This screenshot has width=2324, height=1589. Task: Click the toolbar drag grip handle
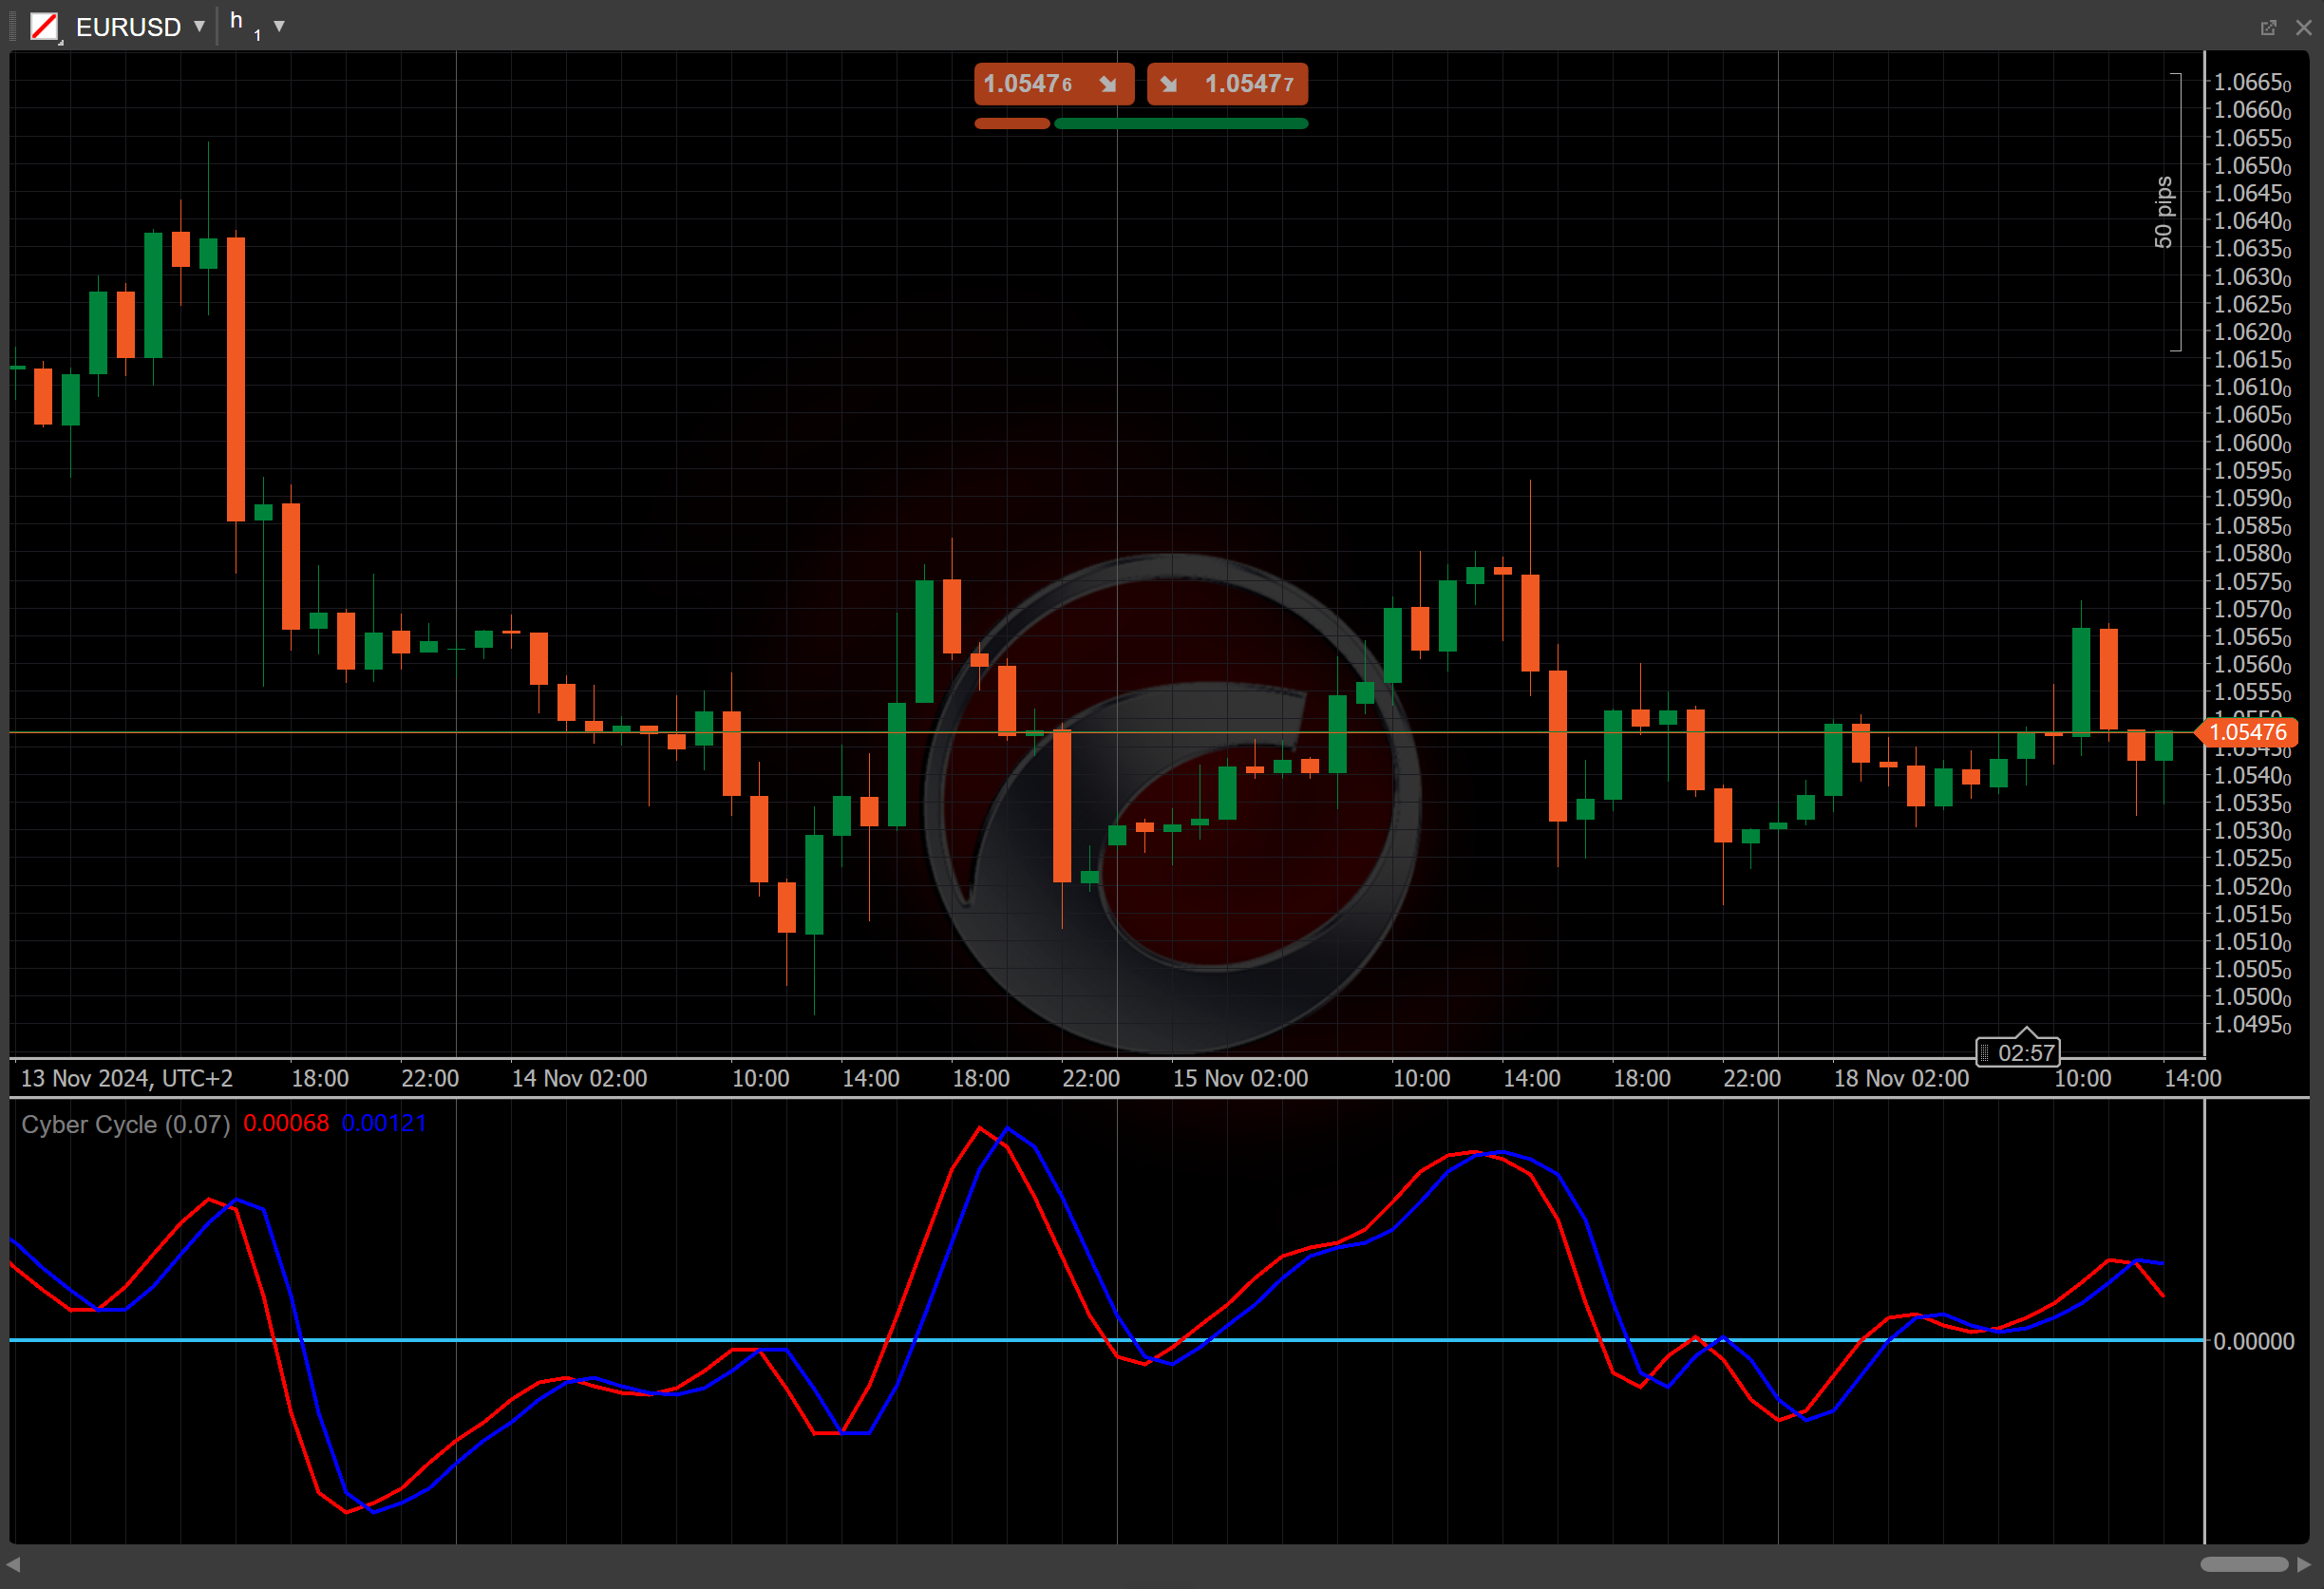coord(11,26)
